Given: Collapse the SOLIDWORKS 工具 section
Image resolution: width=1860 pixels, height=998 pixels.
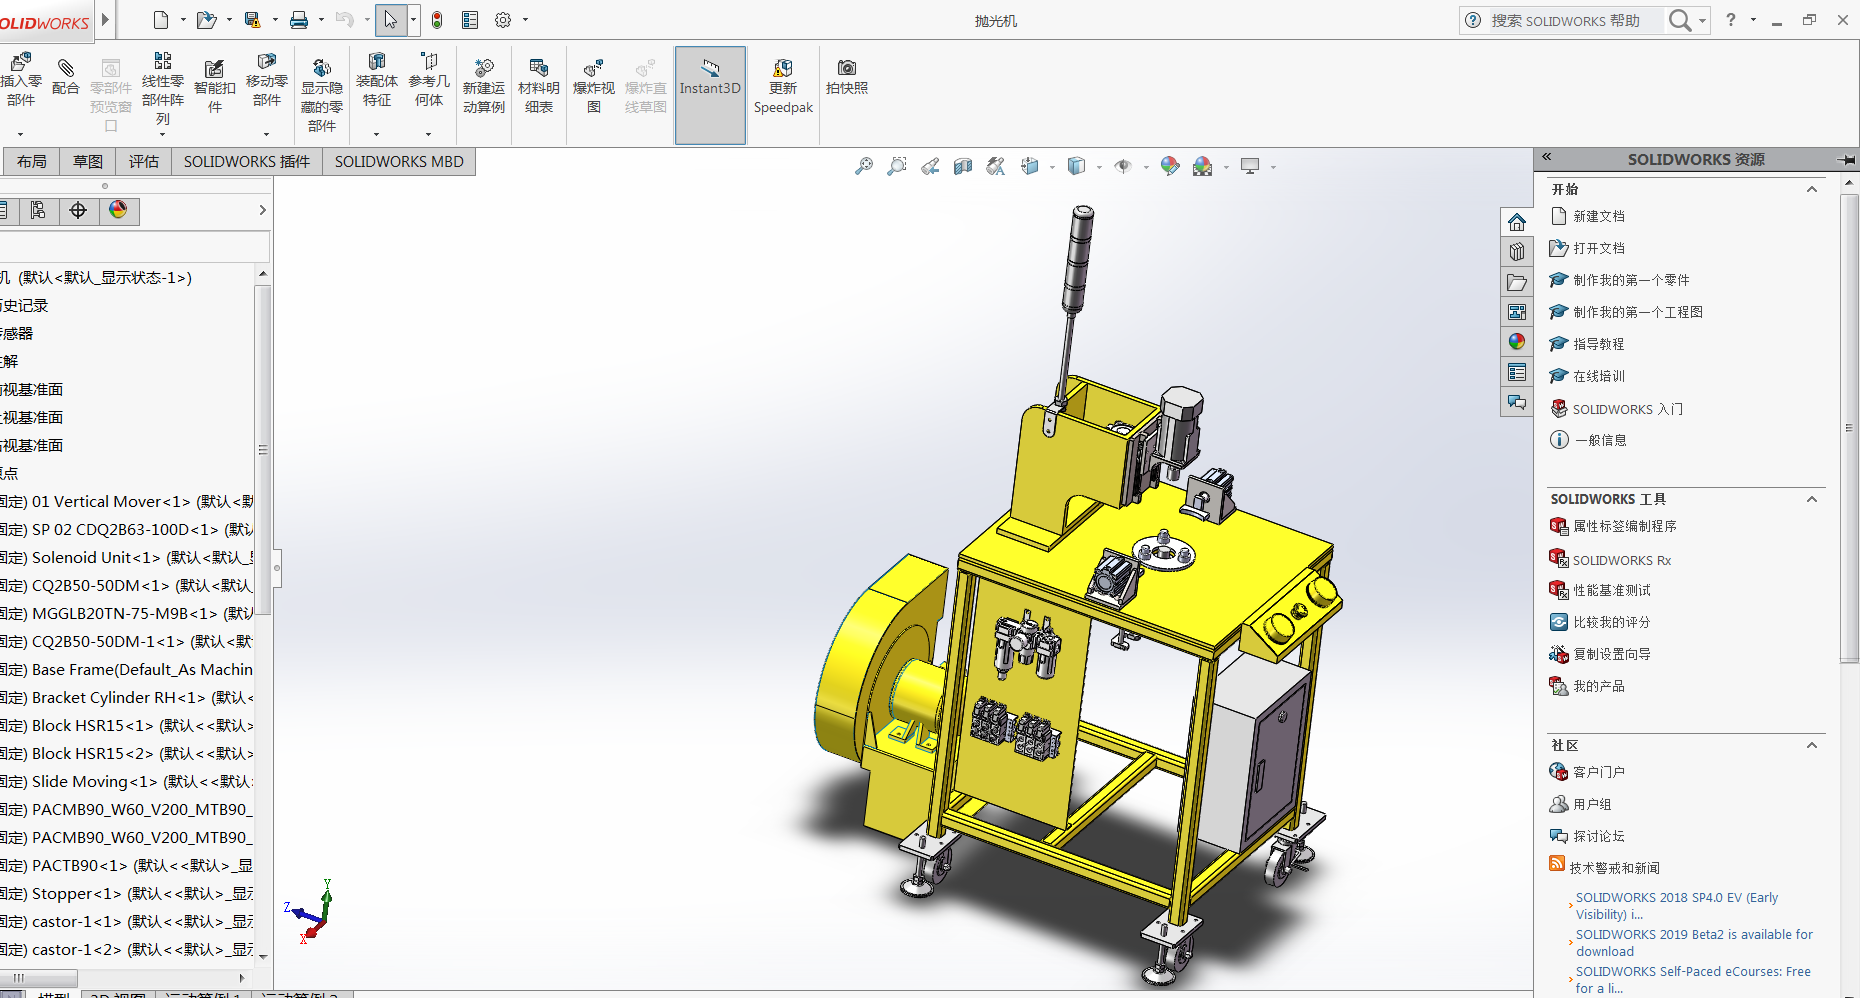Looking at the screenshot, I should coord(1811,499).
